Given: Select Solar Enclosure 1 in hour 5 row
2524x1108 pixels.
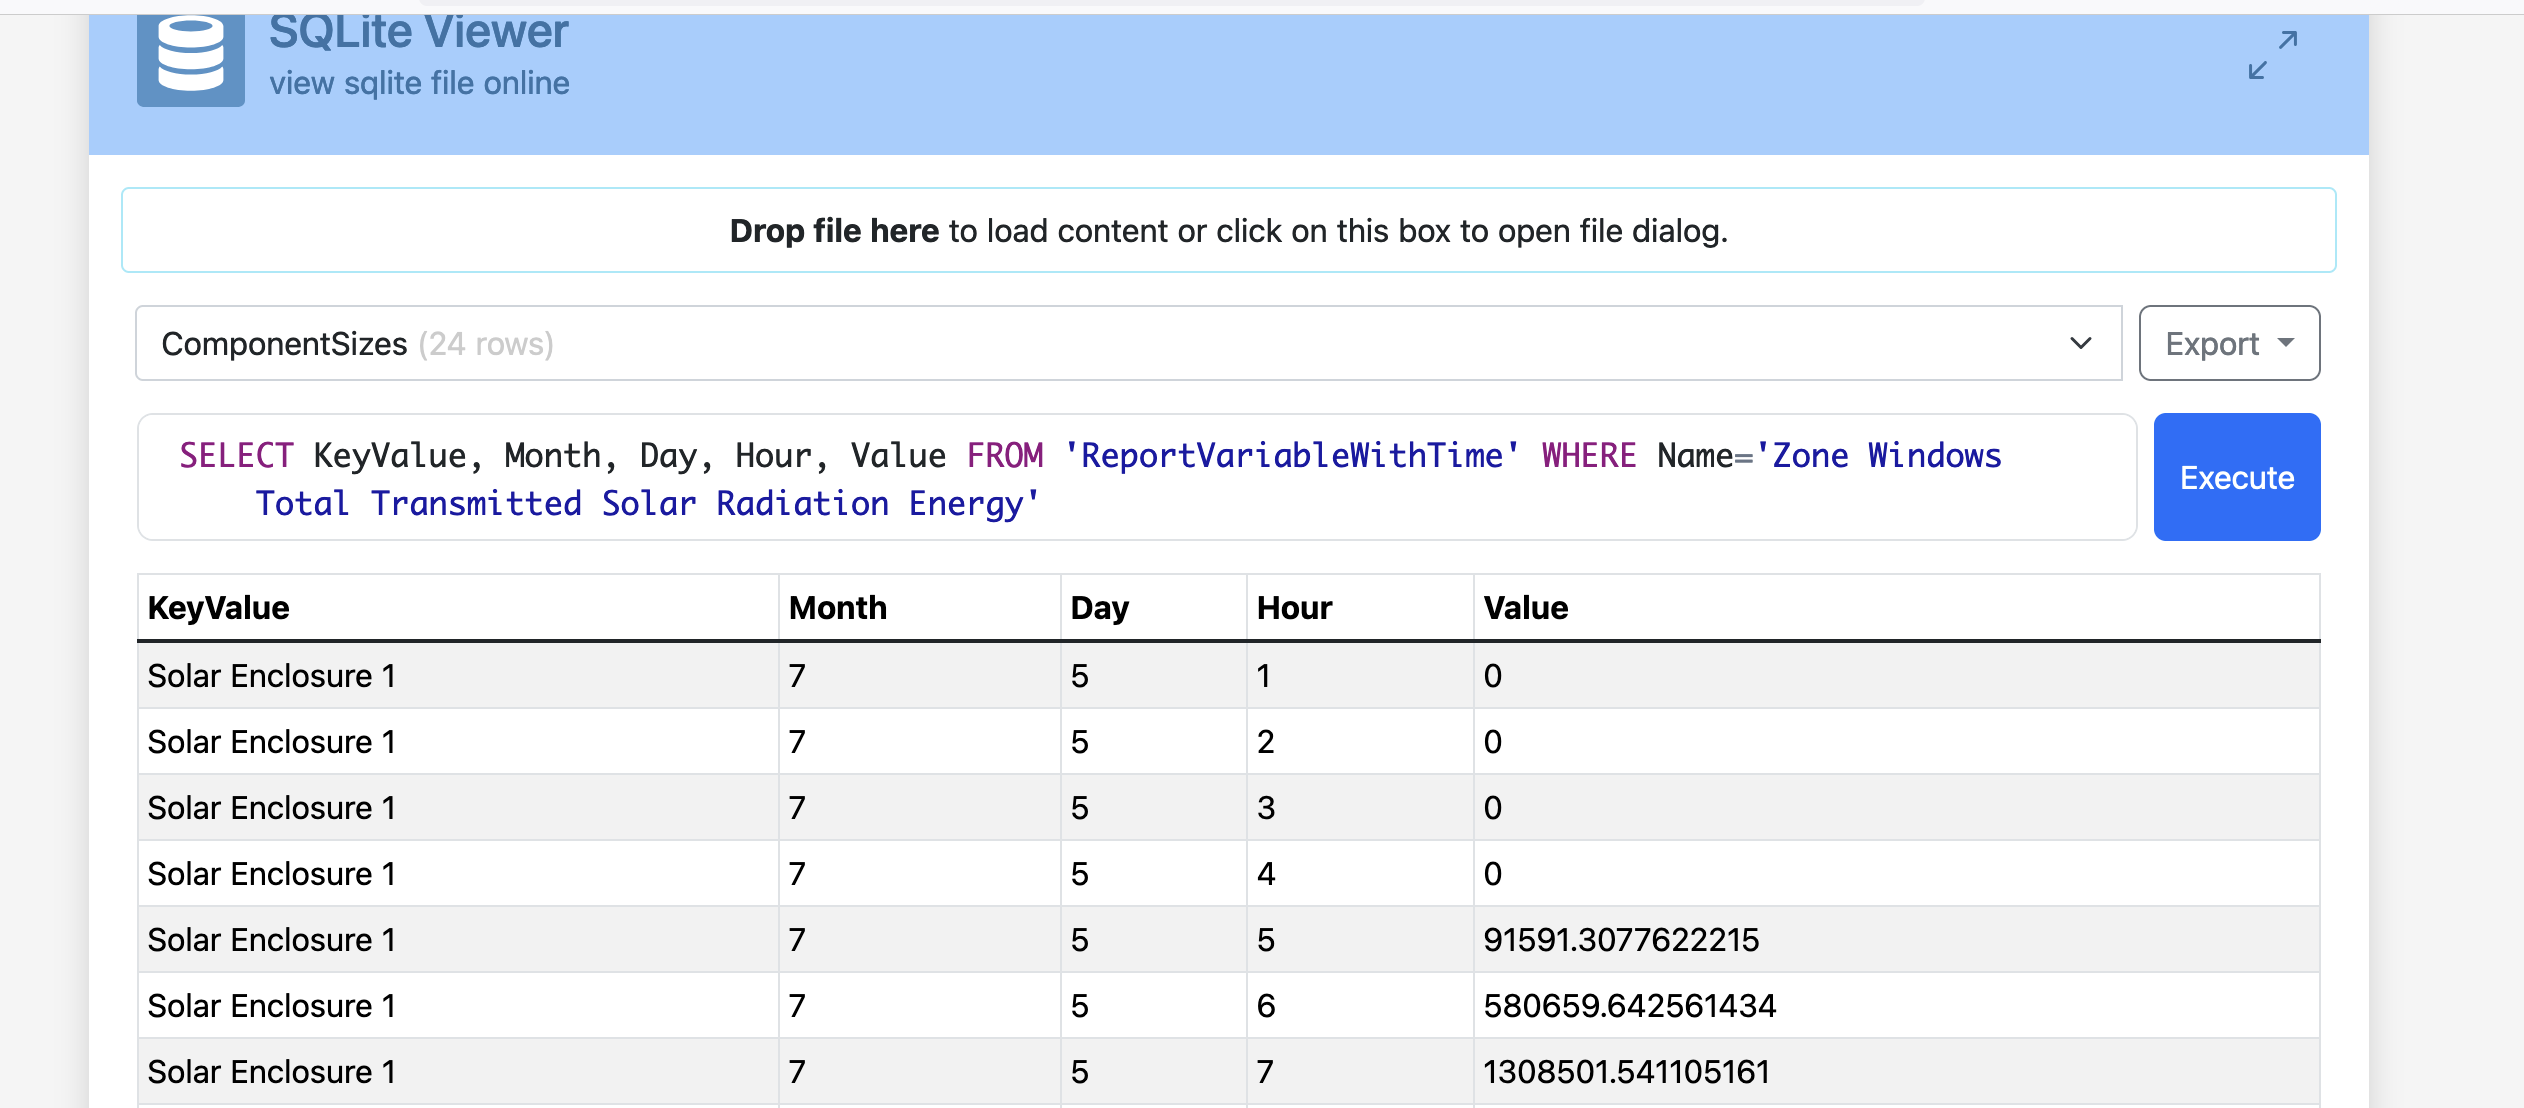Looking at the screenshot, I should tap(458, 940).
